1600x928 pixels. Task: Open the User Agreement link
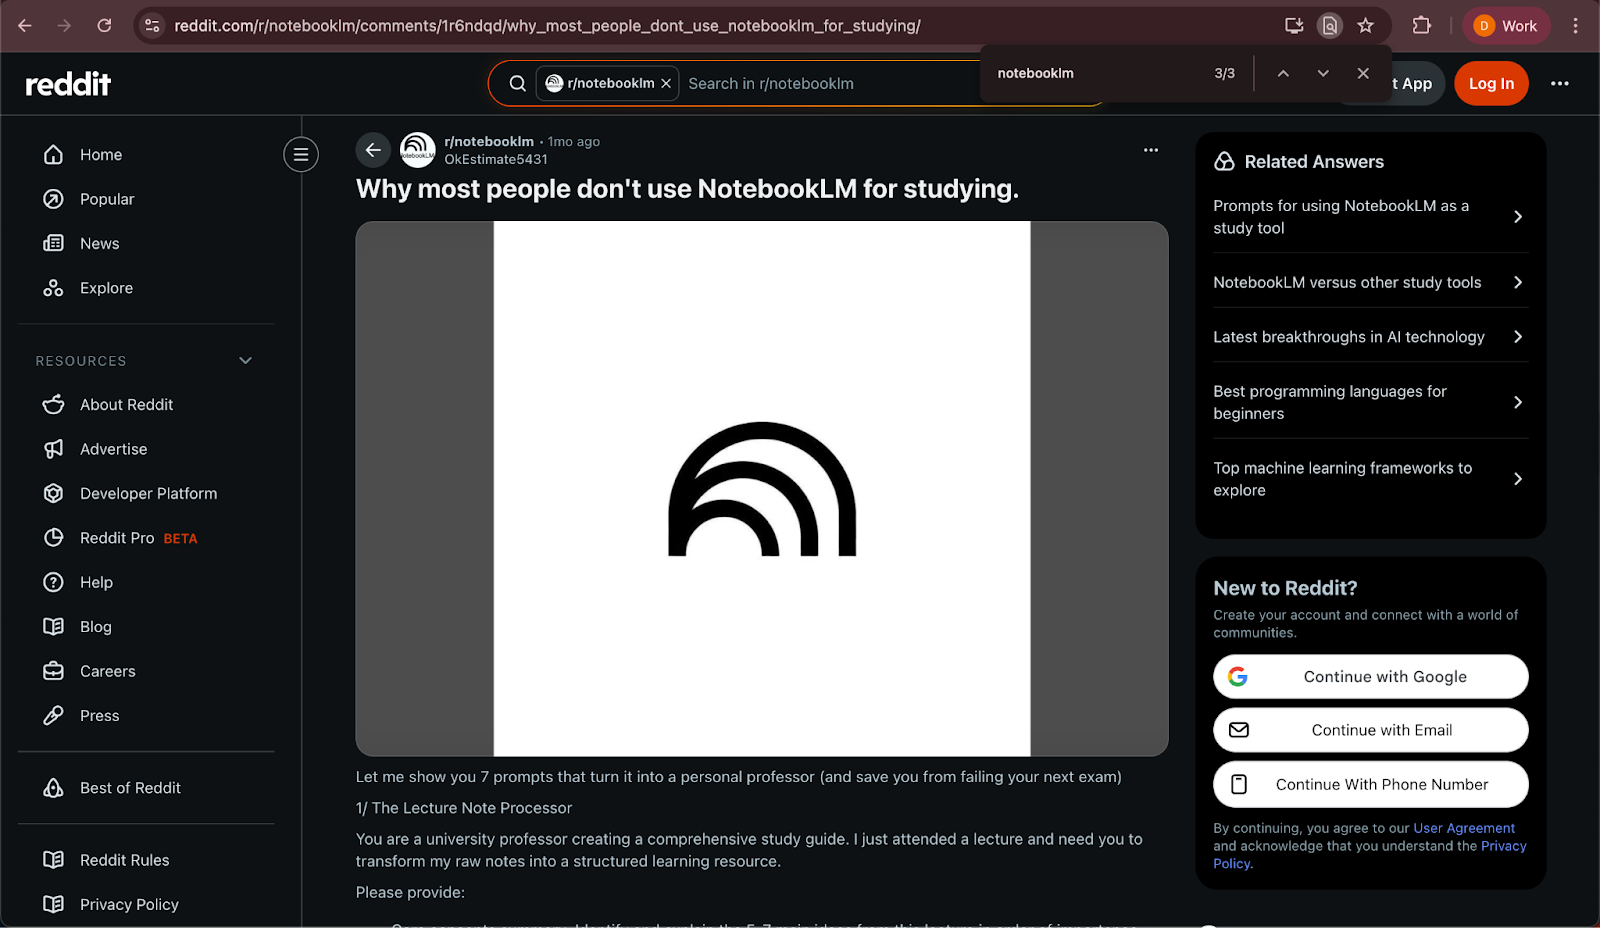pyautogui.click(x=1464, y=828)
